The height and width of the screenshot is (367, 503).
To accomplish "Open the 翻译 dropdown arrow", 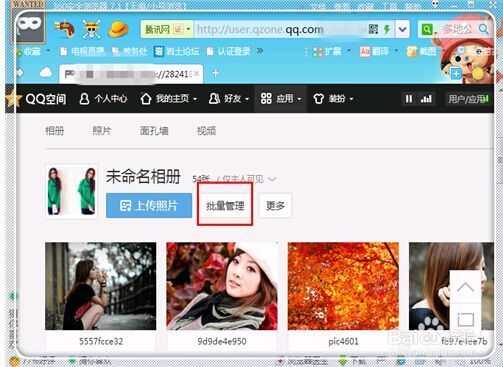I will pyautogui.click(x=396, y=51).
